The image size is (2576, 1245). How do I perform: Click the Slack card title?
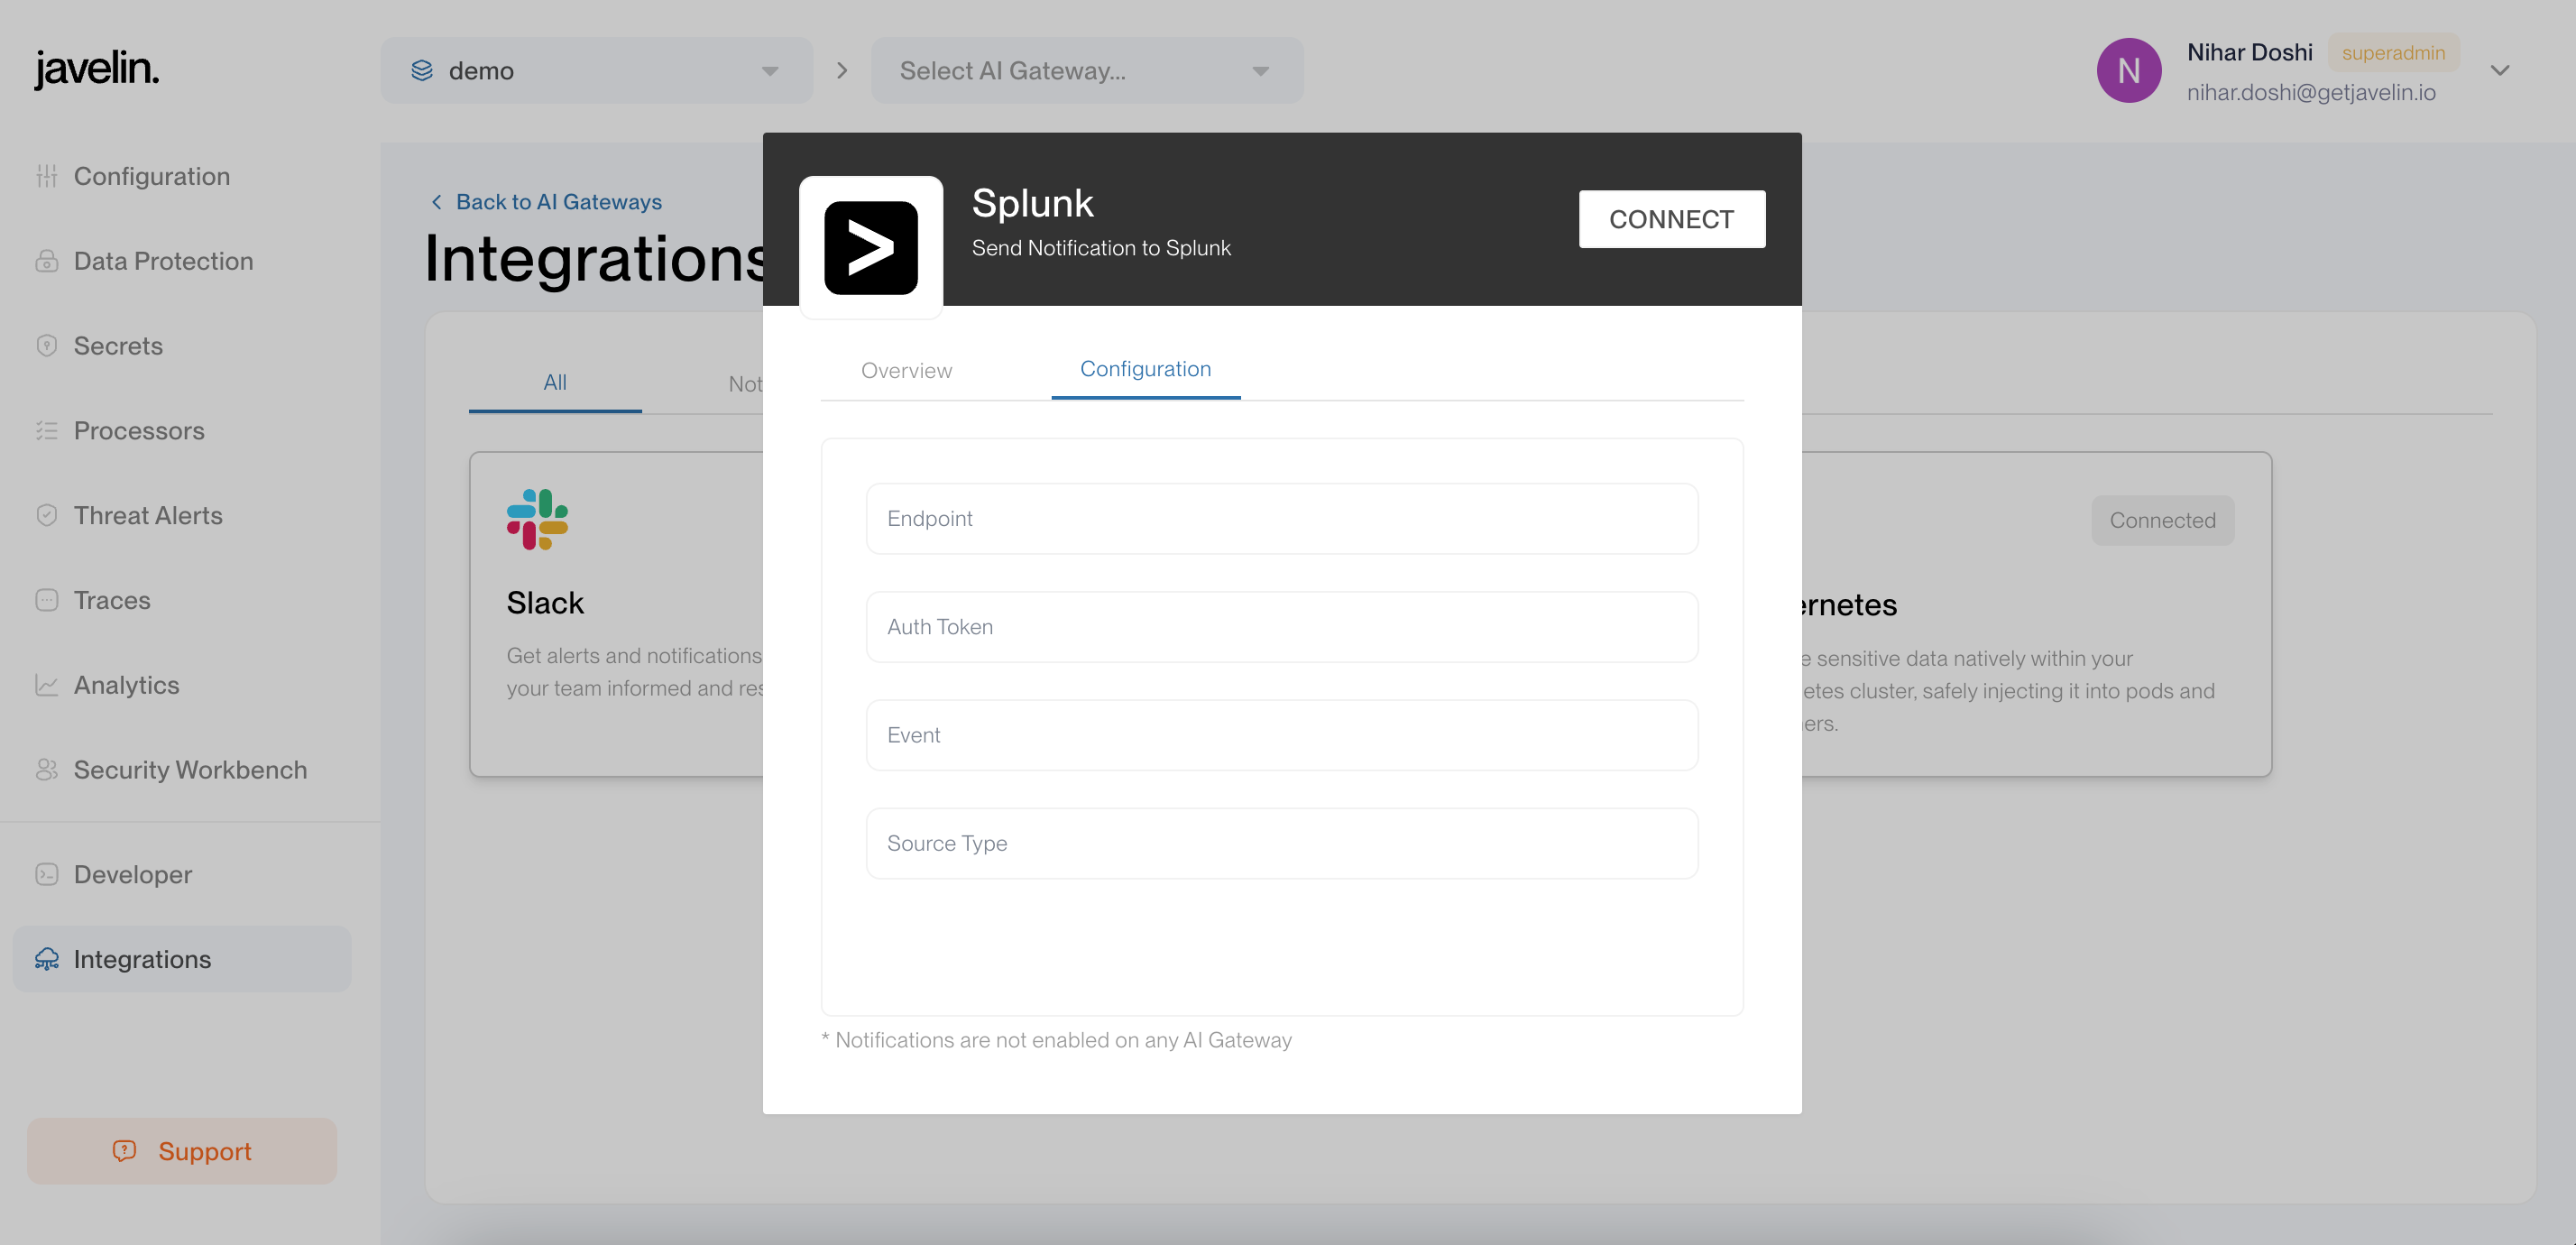coord(545,603)
